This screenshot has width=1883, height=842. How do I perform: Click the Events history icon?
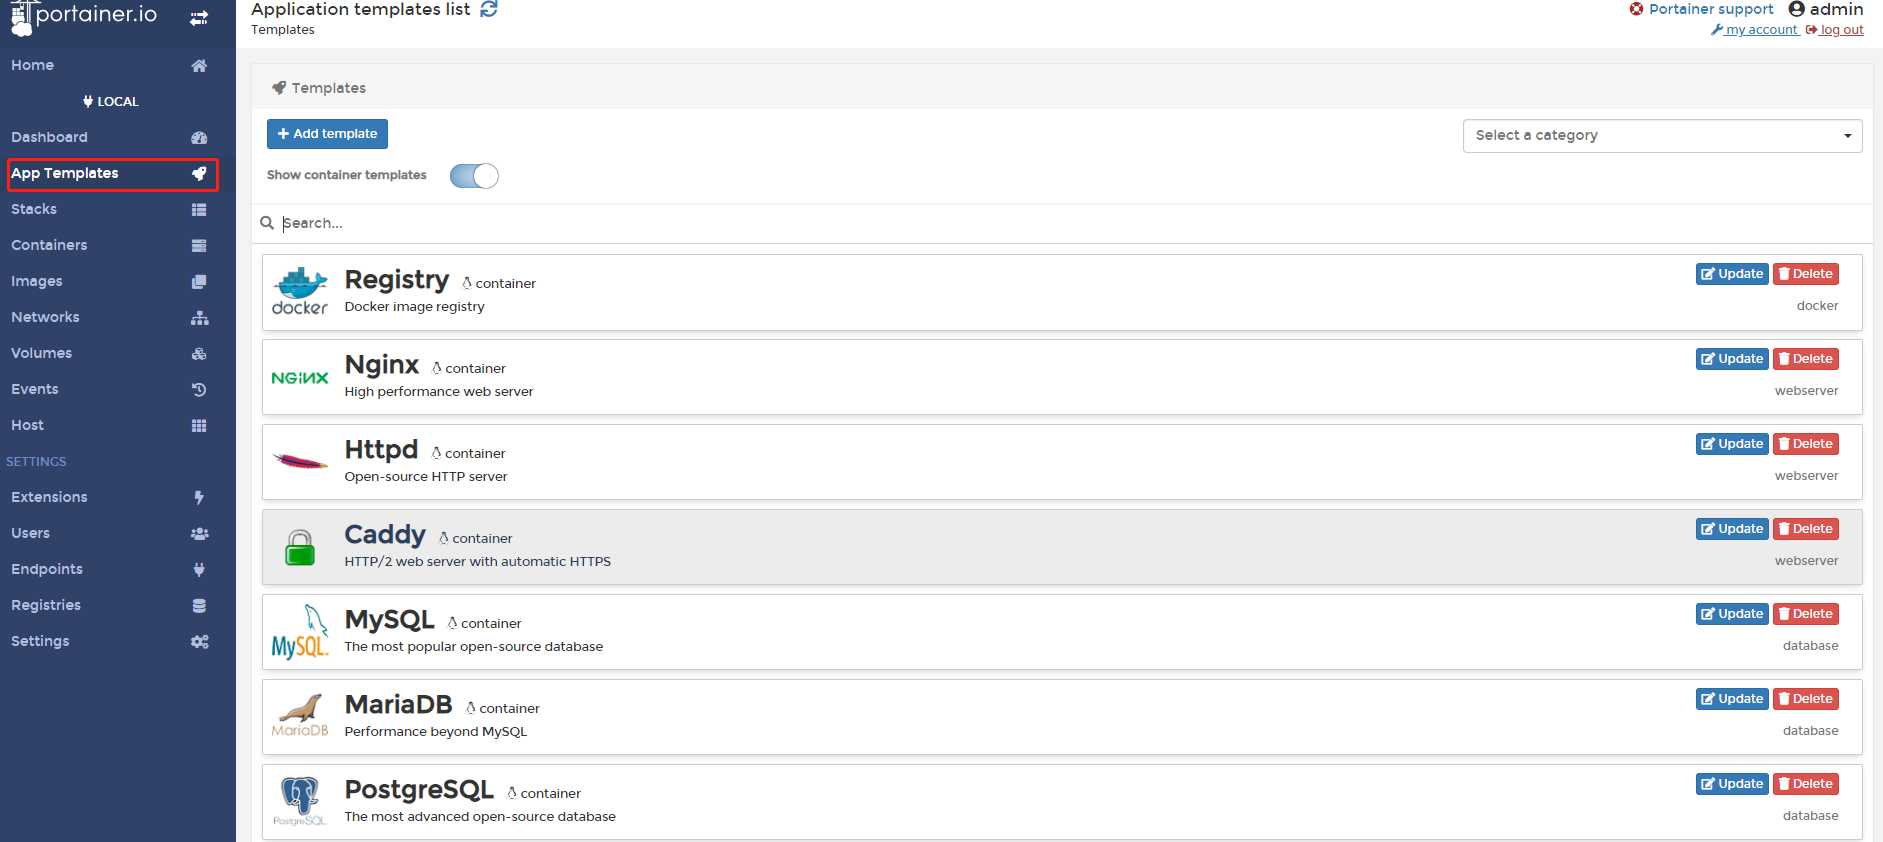tap(199, 390)
